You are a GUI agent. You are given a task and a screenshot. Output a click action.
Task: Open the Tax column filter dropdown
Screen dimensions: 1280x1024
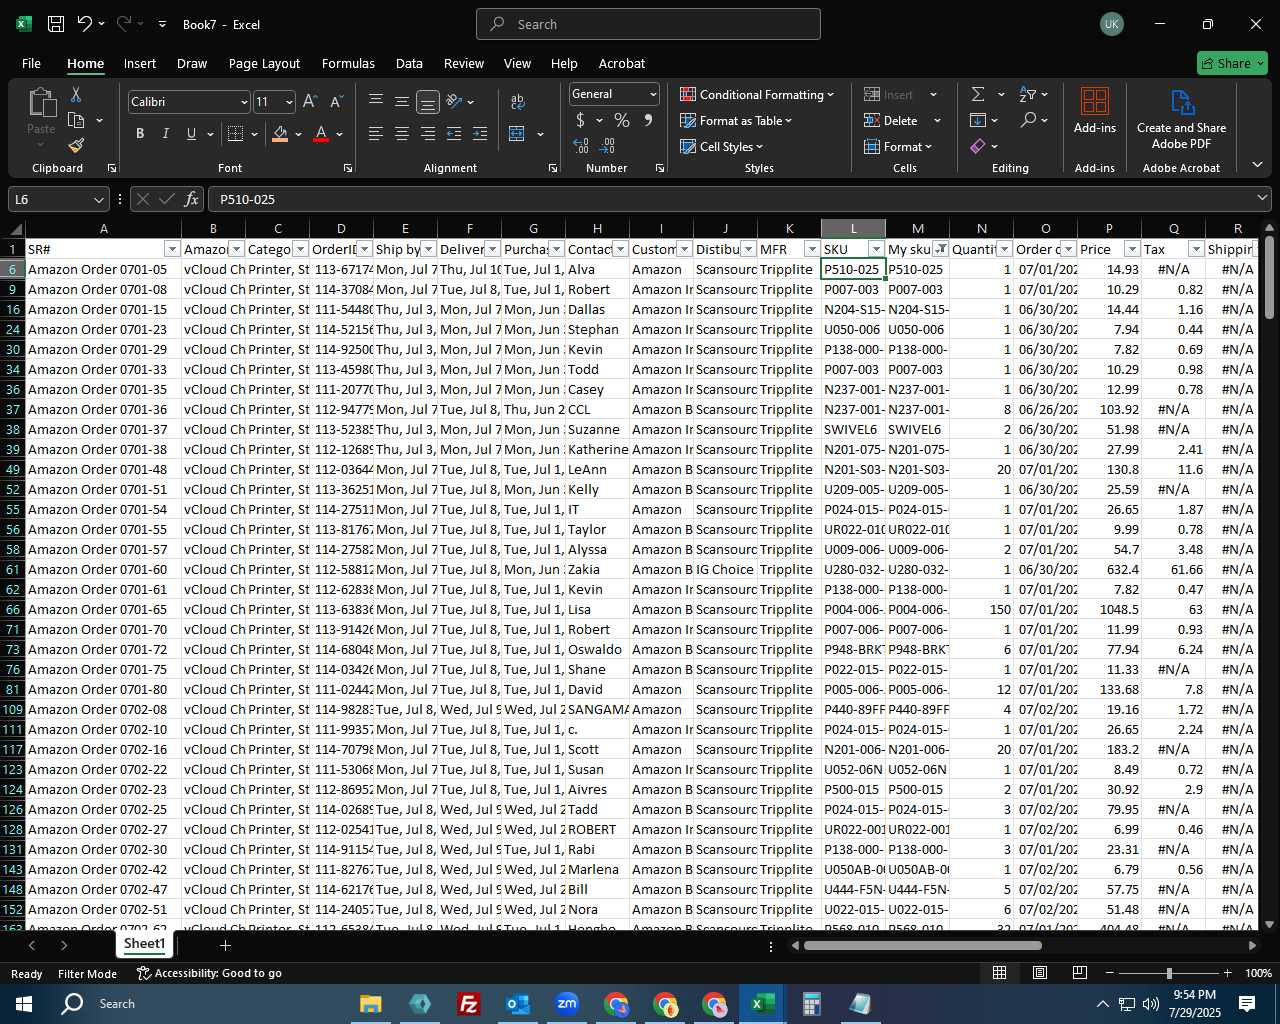[x=1196, y=249]
